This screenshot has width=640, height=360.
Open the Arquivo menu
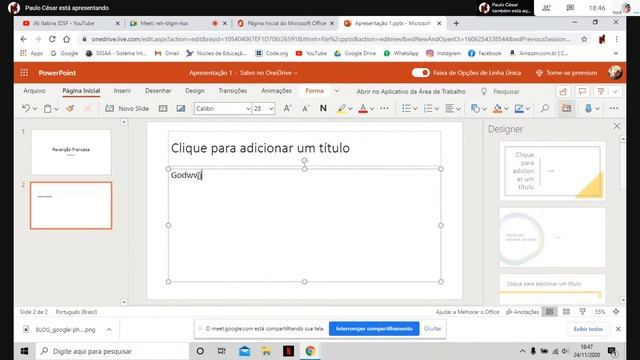(x=34, y=91)
